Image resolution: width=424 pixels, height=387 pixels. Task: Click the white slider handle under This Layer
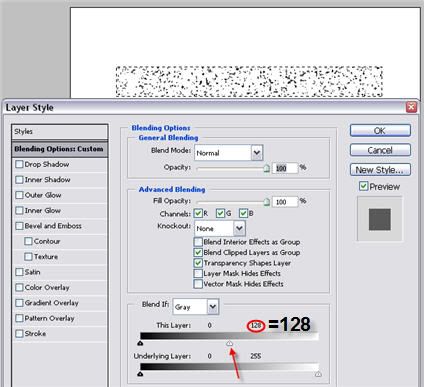tap(229, 343)
